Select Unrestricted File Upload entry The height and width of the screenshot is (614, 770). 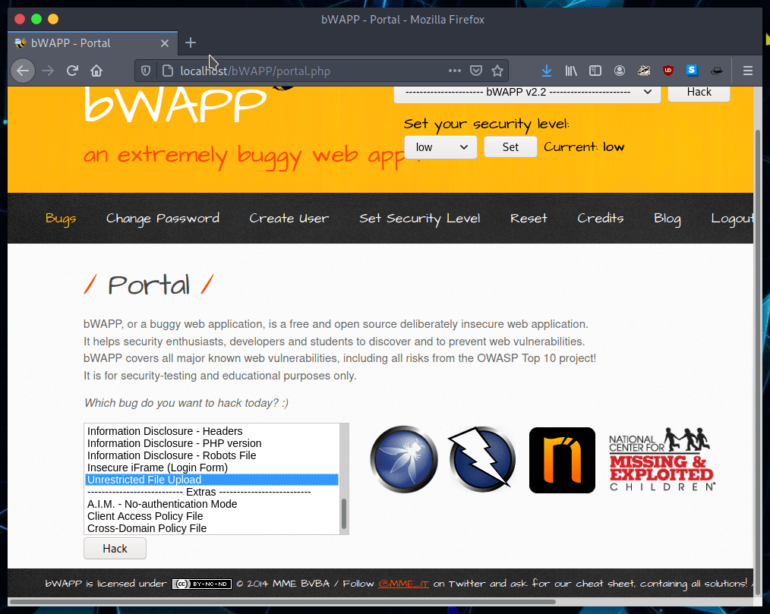(212, 479)
